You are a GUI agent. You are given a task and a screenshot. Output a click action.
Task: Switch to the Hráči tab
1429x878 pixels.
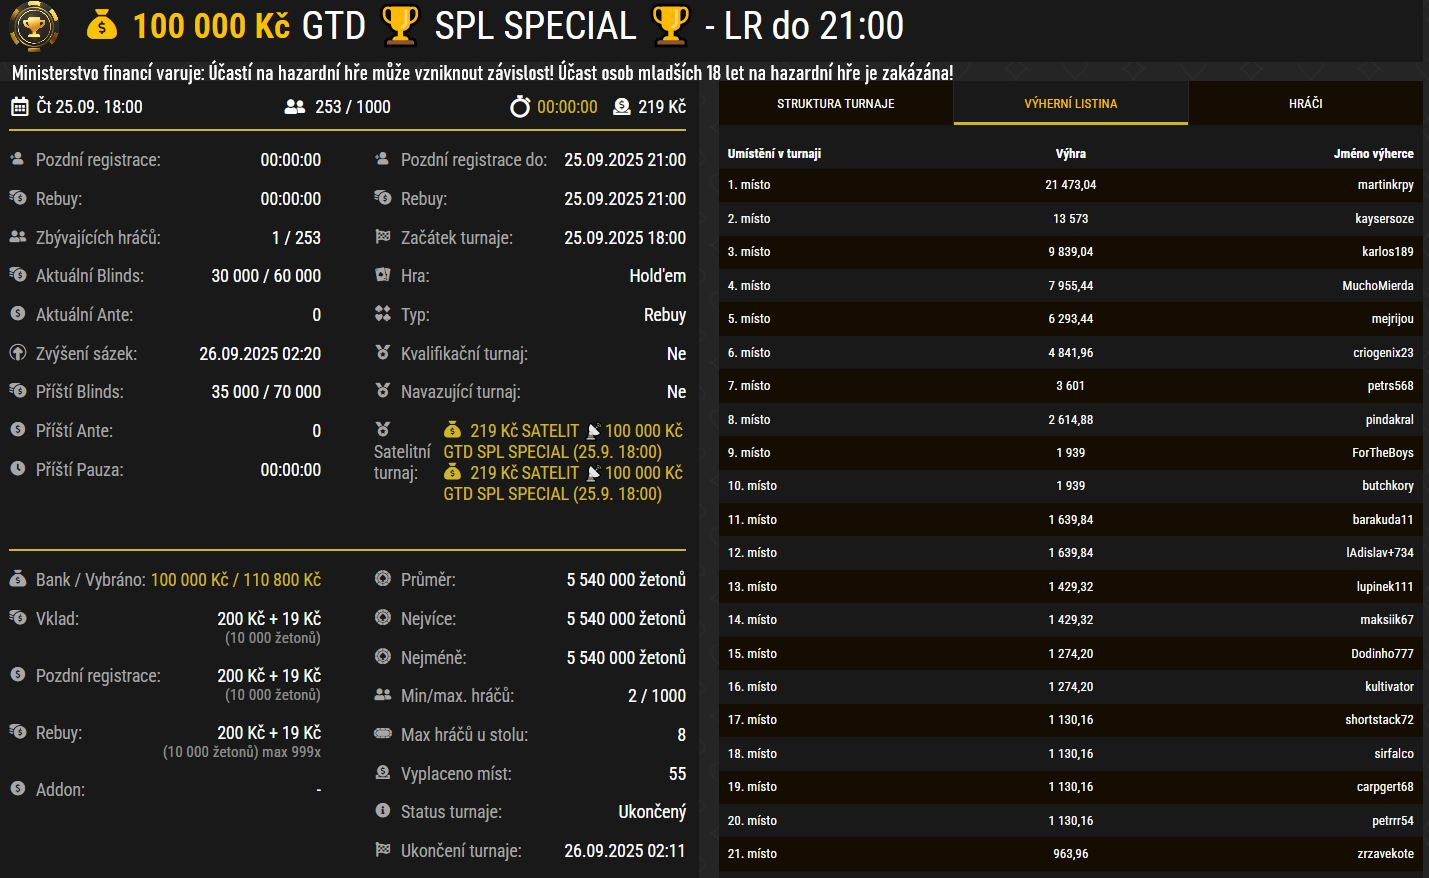(x=1305, y=103)
